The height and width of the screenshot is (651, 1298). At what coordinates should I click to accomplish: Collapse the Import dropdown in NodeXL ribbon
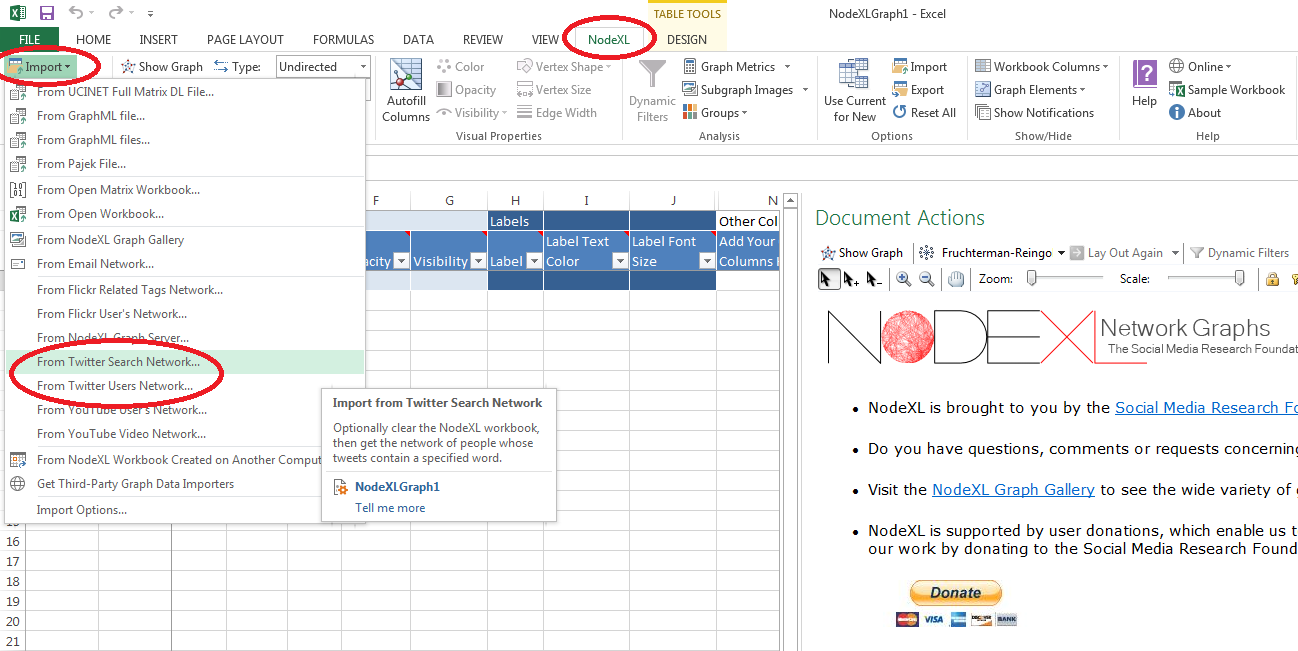40,67
